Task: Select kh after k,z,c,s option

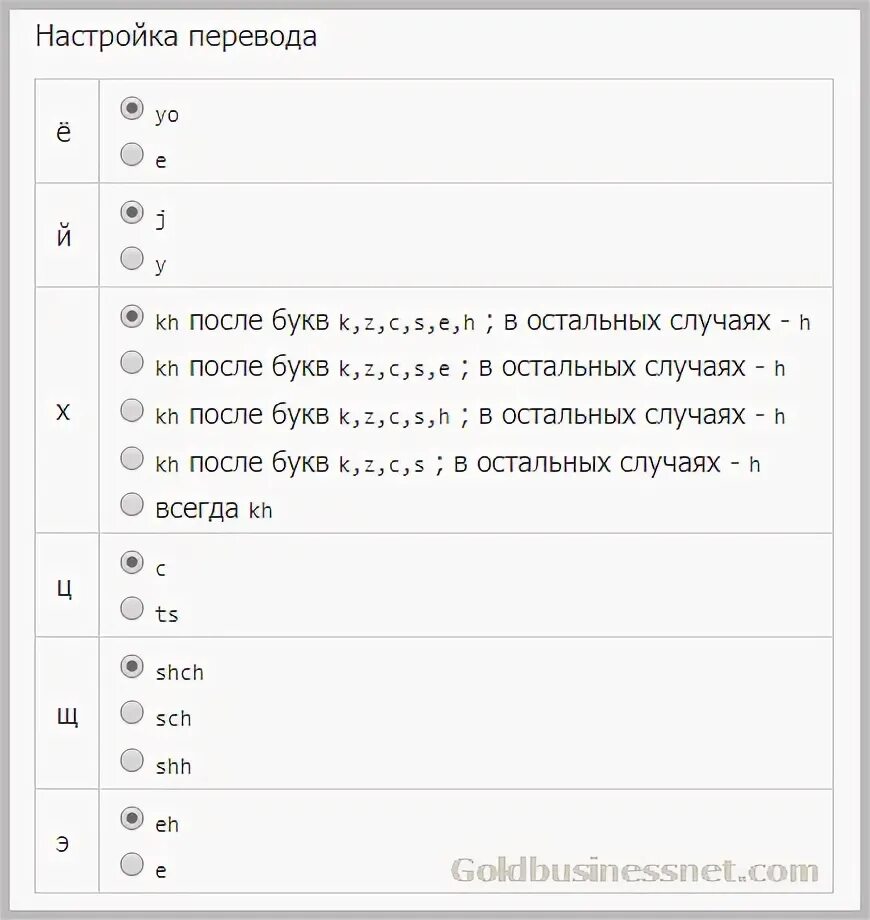Action: point(132,459)
